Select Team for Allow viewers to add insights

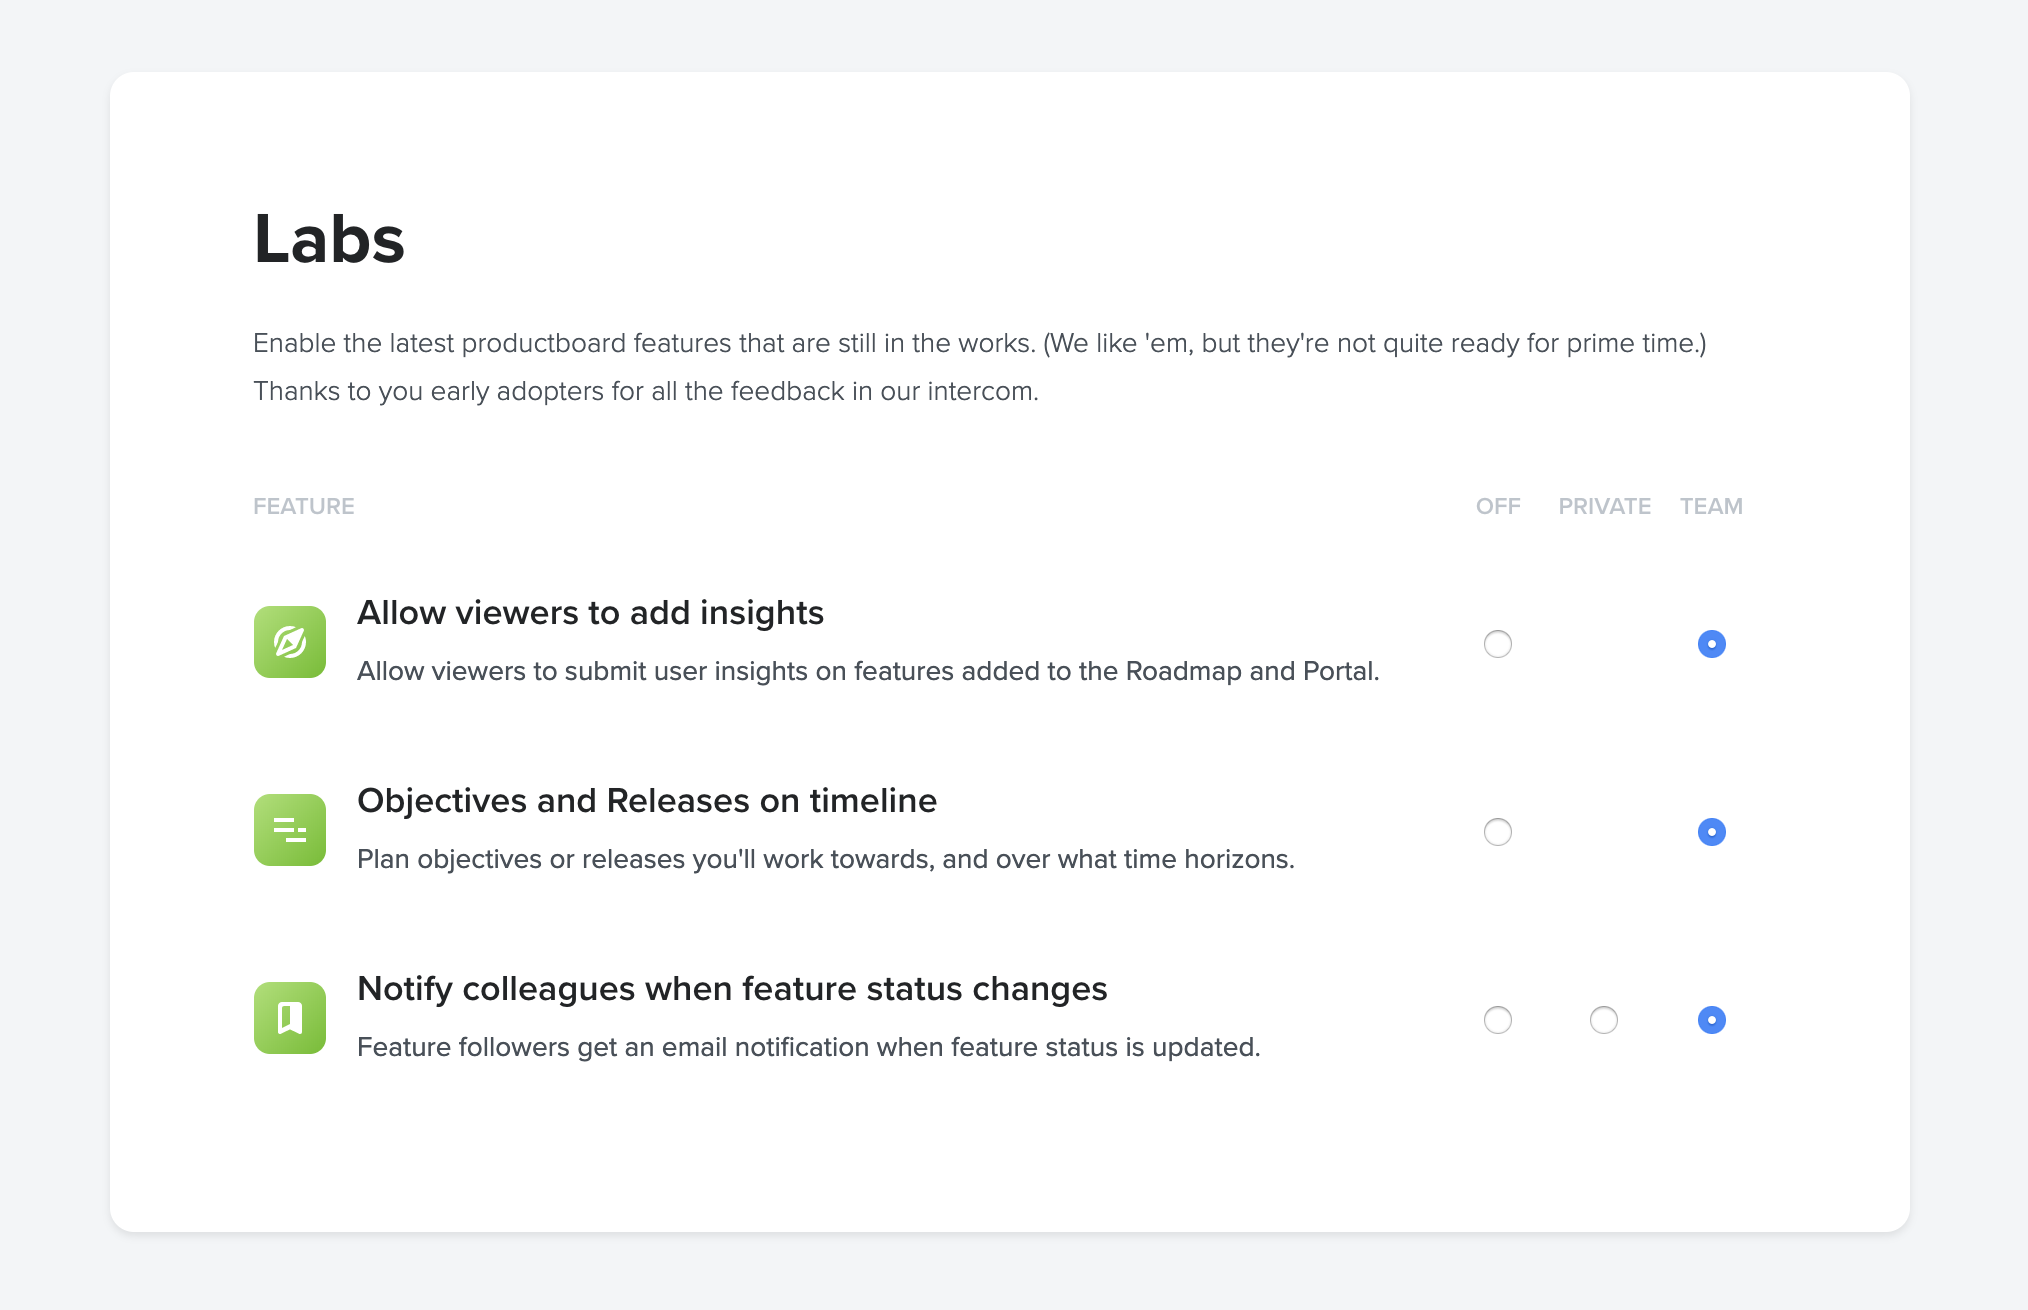1712,644
